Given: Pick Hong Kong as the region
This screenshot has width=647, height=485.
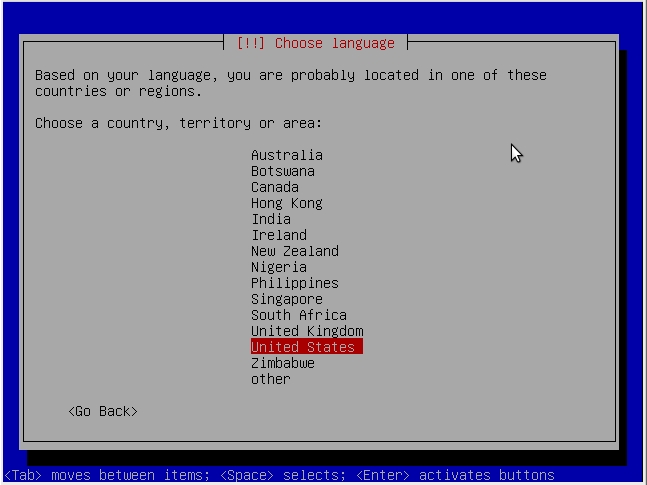Looking at the screenshot, I should click(287, 203).
